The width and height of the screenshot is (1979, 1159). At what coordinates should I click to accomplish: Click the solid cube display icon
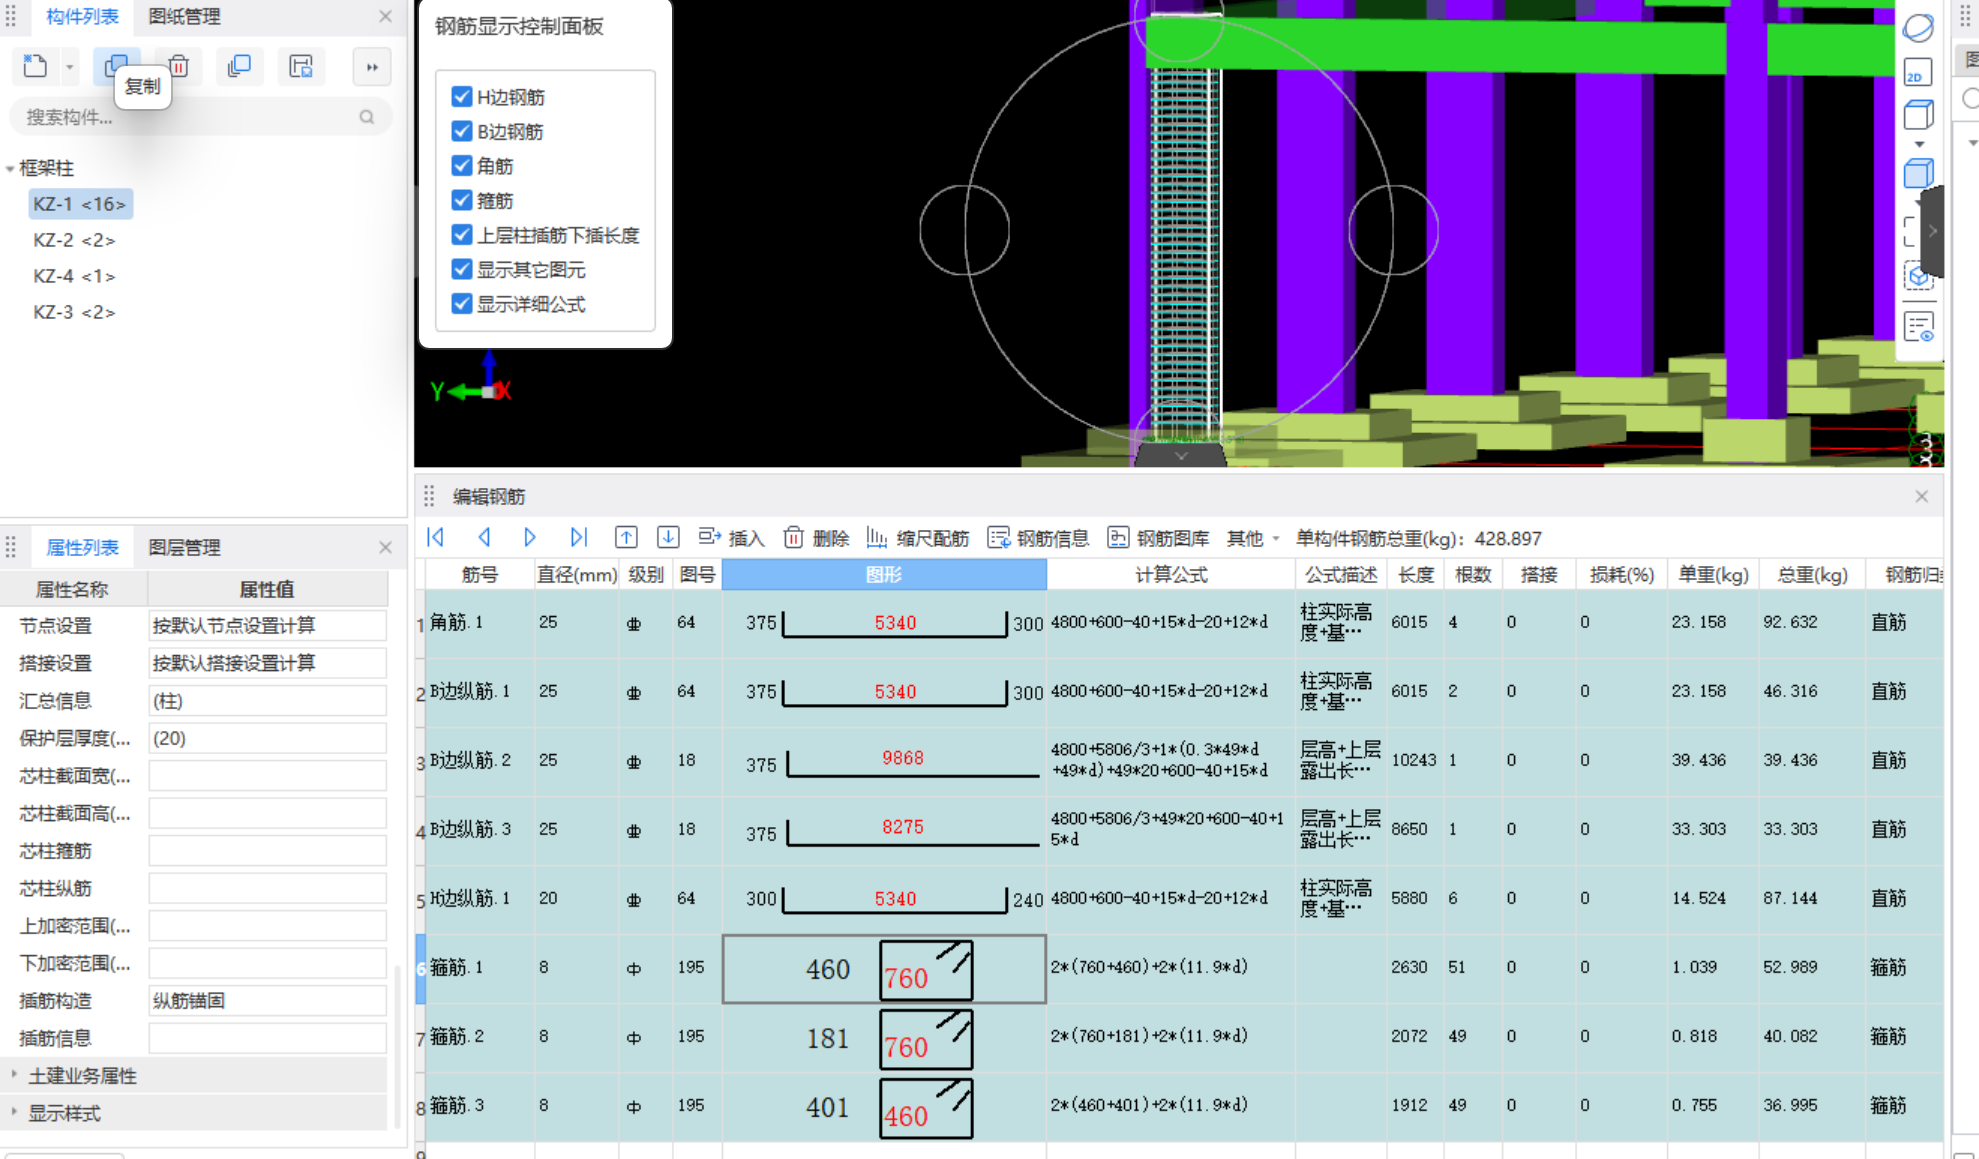1918,173
